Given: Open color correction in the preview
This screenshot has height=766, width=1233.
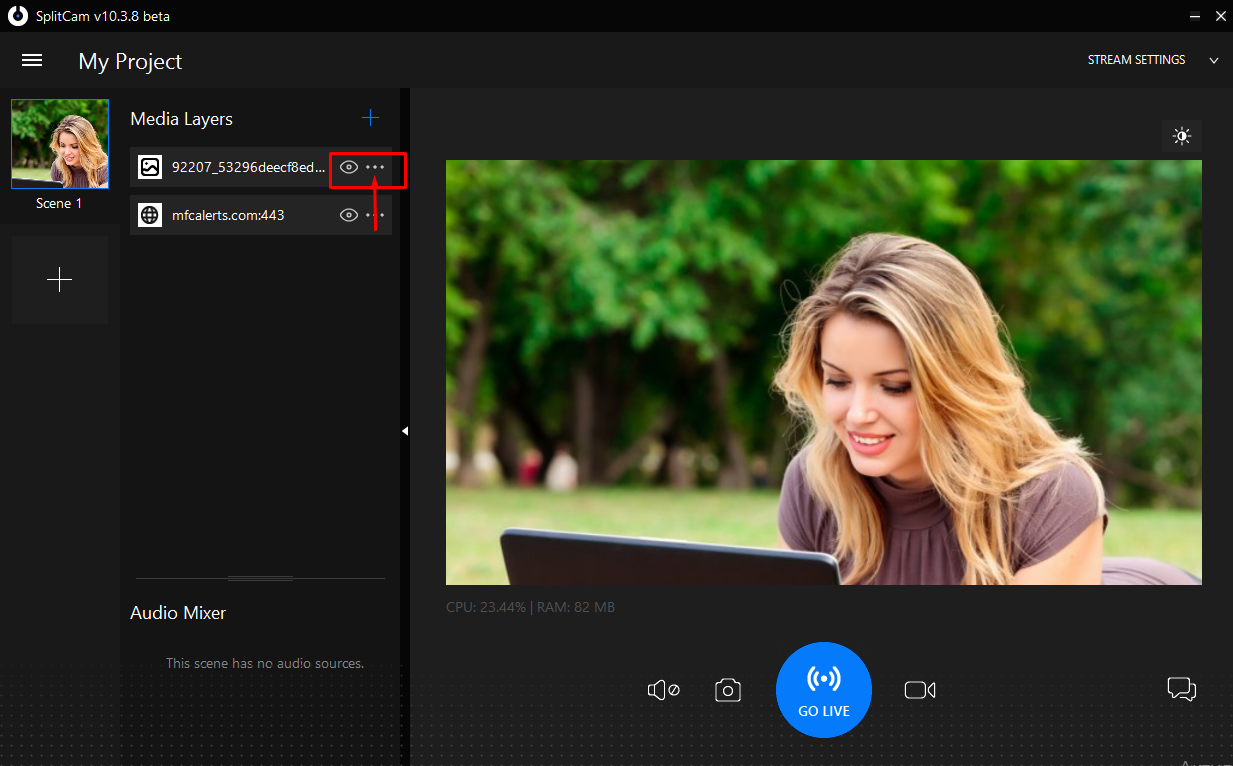Looking at the screenshot, I should [x=1181, y=136].
